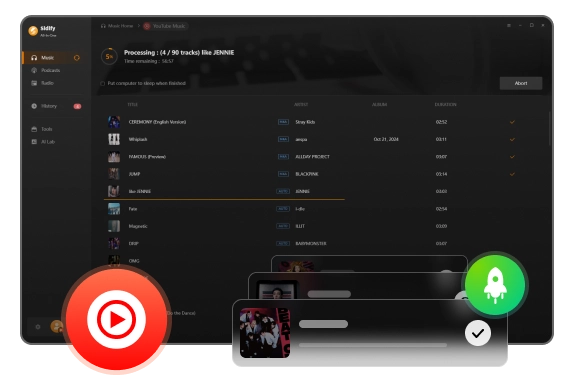Click the format badge on the JUMP row
The image size is (575, 378).
click(x=283, y=174)
